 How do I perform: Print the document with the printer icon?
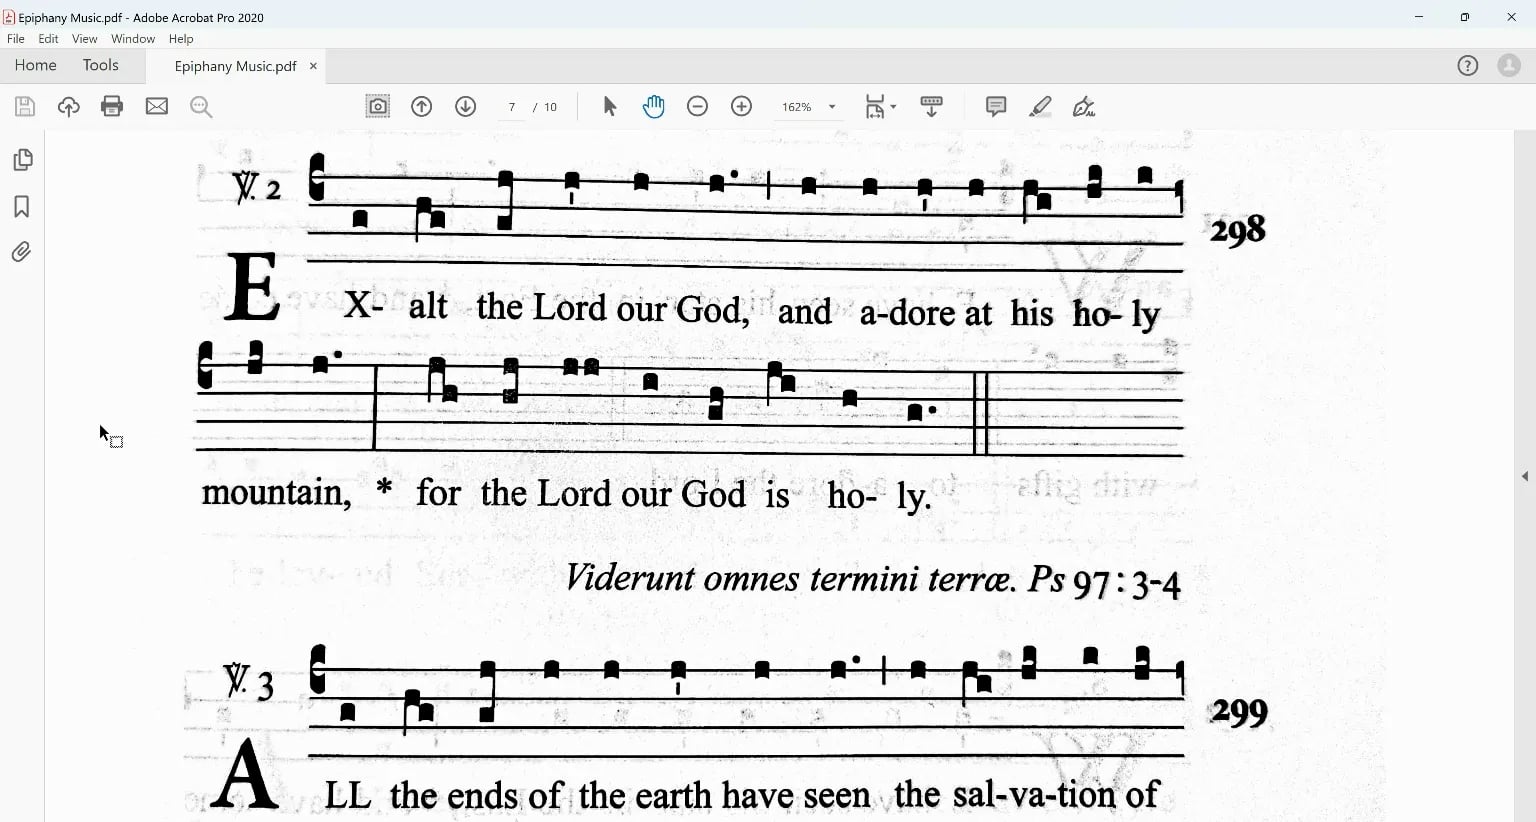112,107
